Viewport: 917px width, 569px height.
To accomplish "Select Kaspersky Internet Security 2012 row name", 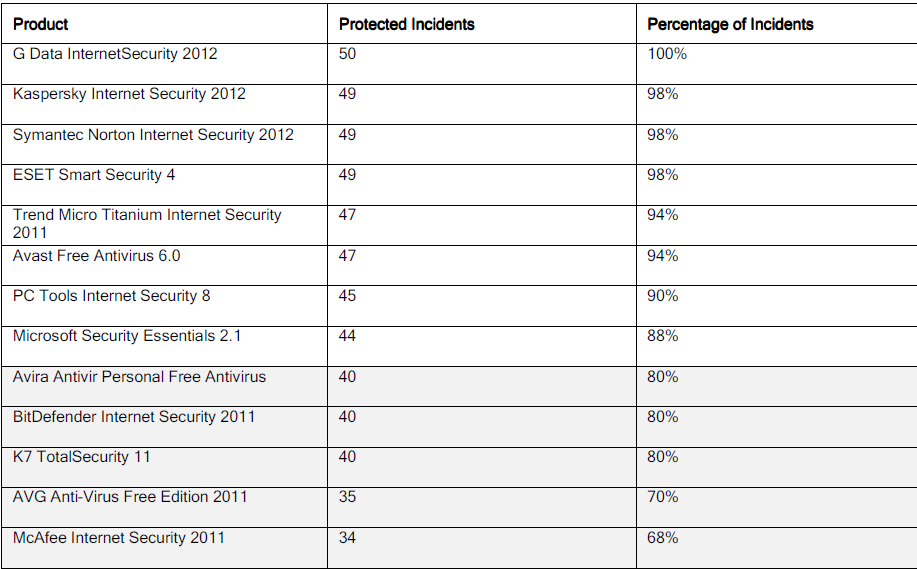I will [129, 94].
